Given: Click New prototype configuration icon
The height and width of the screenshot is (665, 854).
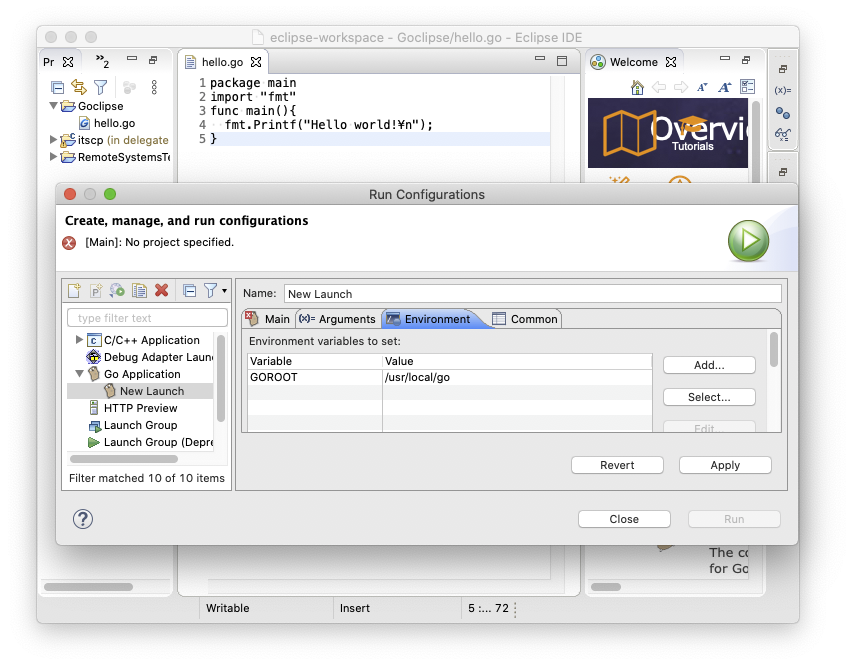Looking at the screenshot, I should (x=96, y=291).
